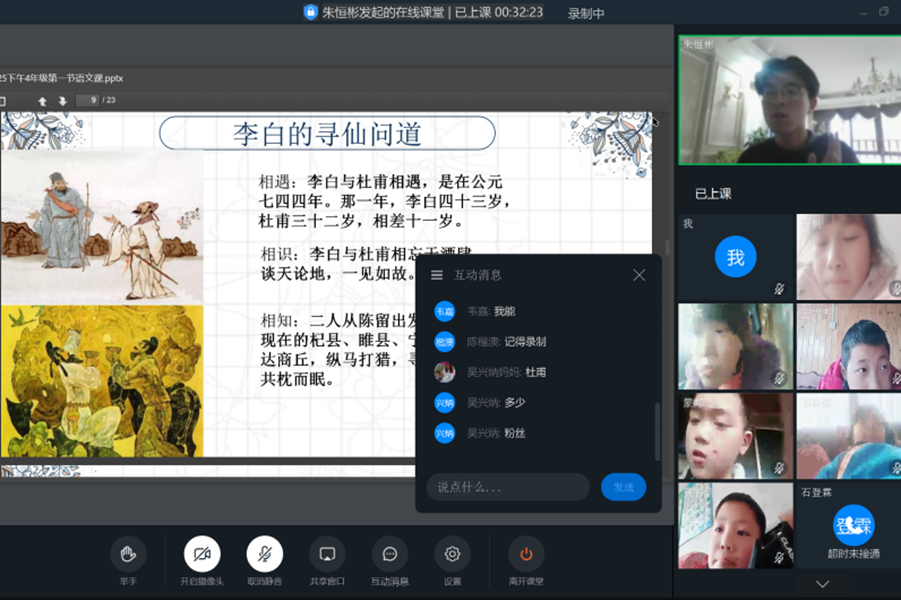This screenshot has width=901, height=600.
Task: Unmute the microphone (取消静音)
Action: click(265, 554)
